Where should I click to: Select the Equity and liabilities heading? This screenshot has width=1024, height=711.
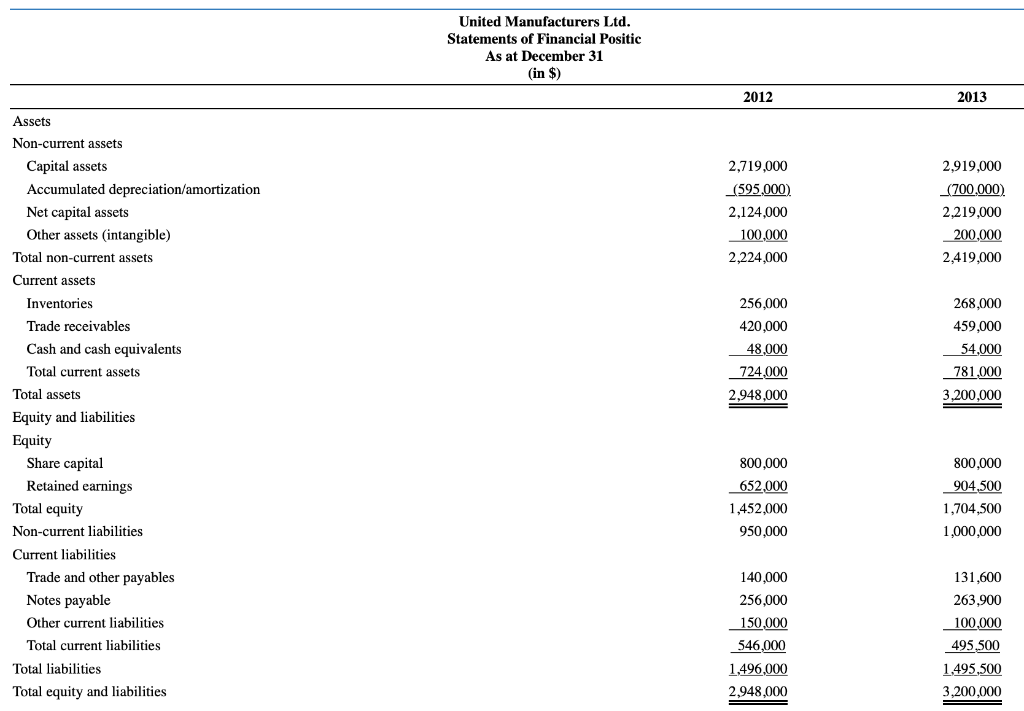(x=75, y=417)
